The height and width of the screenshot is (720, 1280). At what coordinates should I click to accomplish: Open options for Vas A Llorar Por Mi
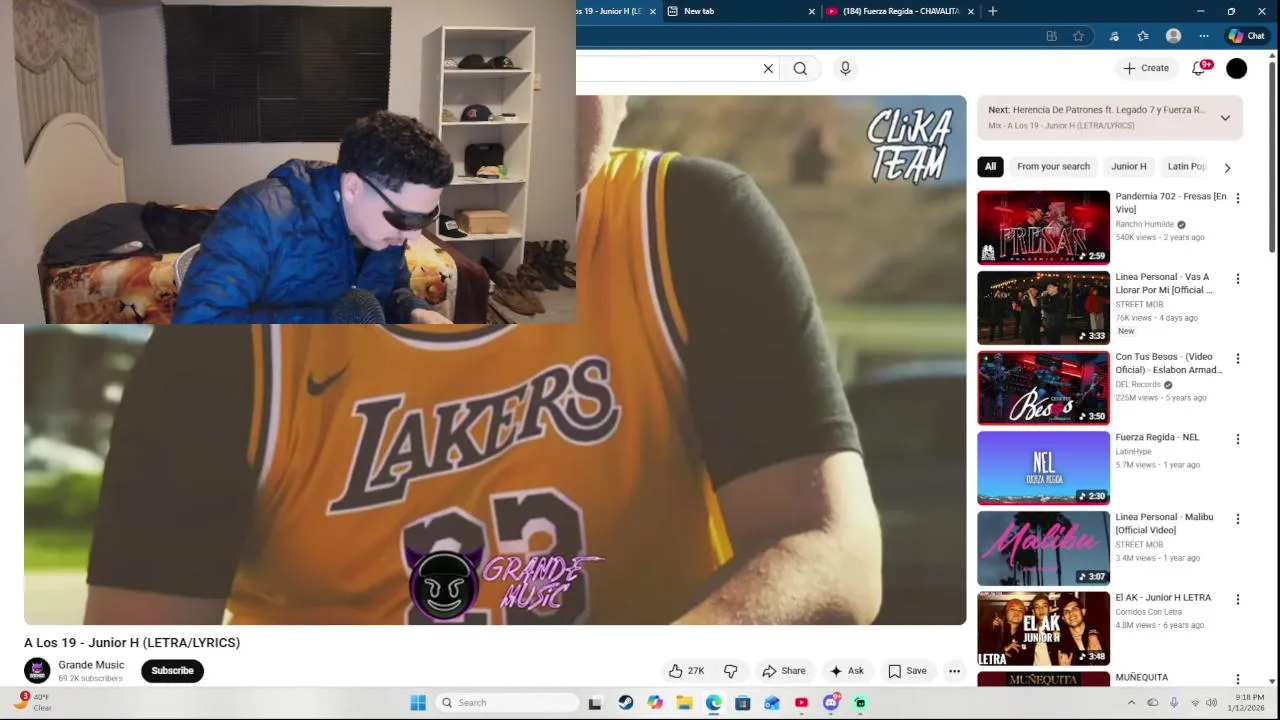click(1237, 278)
